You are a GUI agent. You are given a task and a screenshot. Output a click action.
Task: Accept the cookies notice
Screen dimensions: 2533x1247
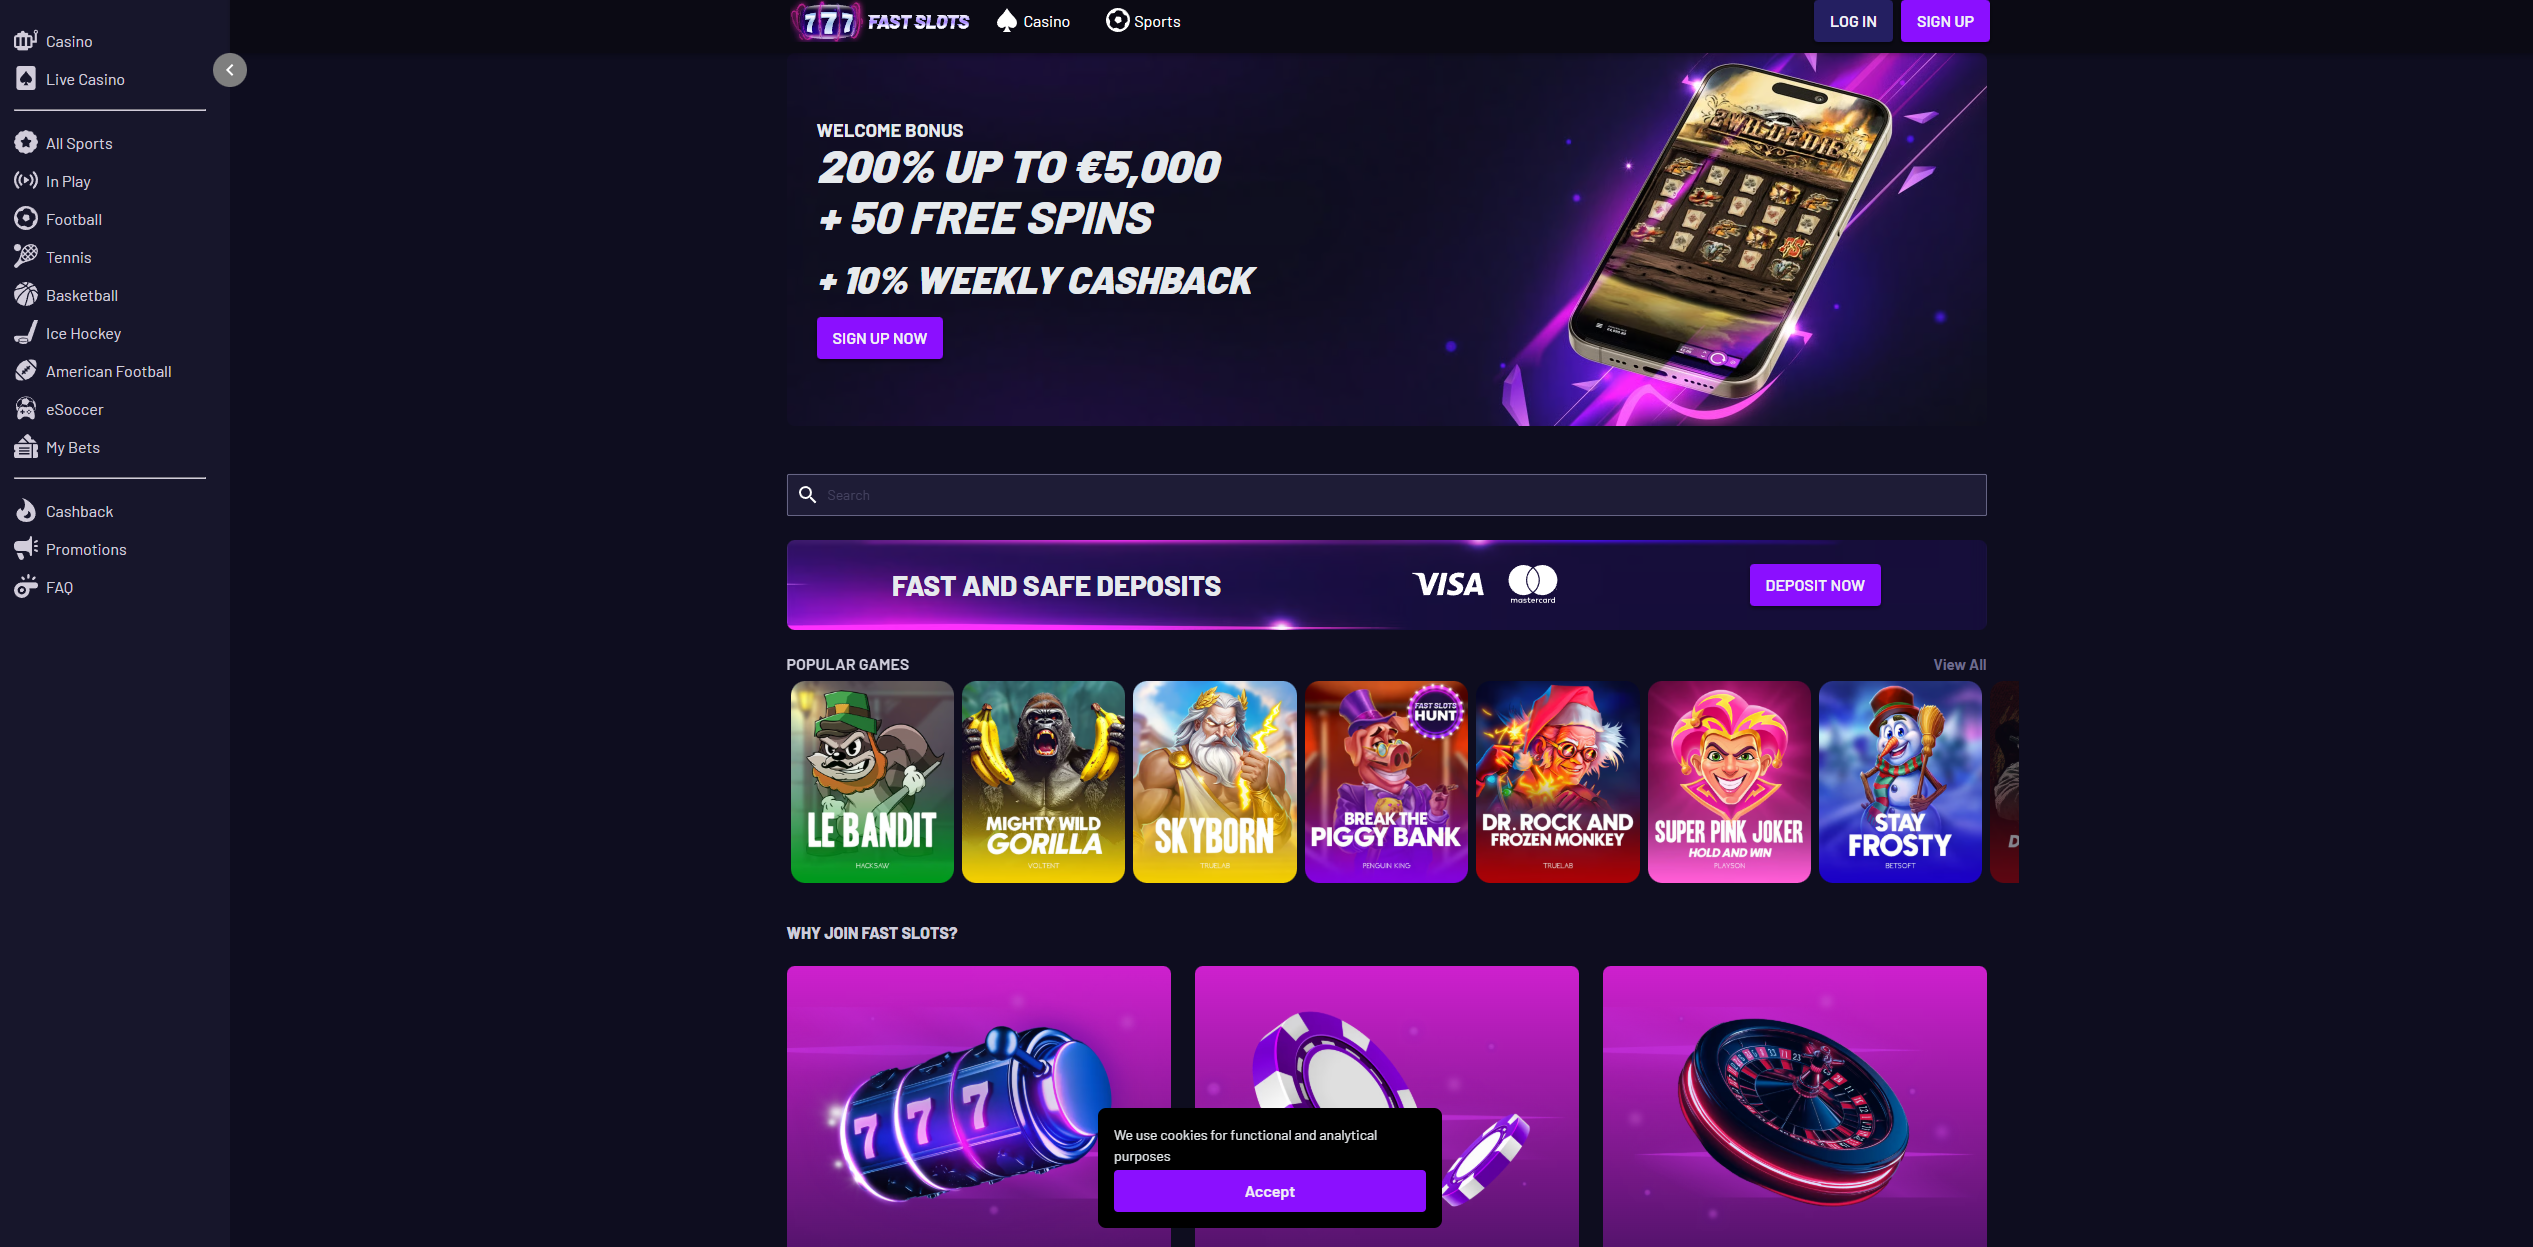click(x=1269, y=1191)
